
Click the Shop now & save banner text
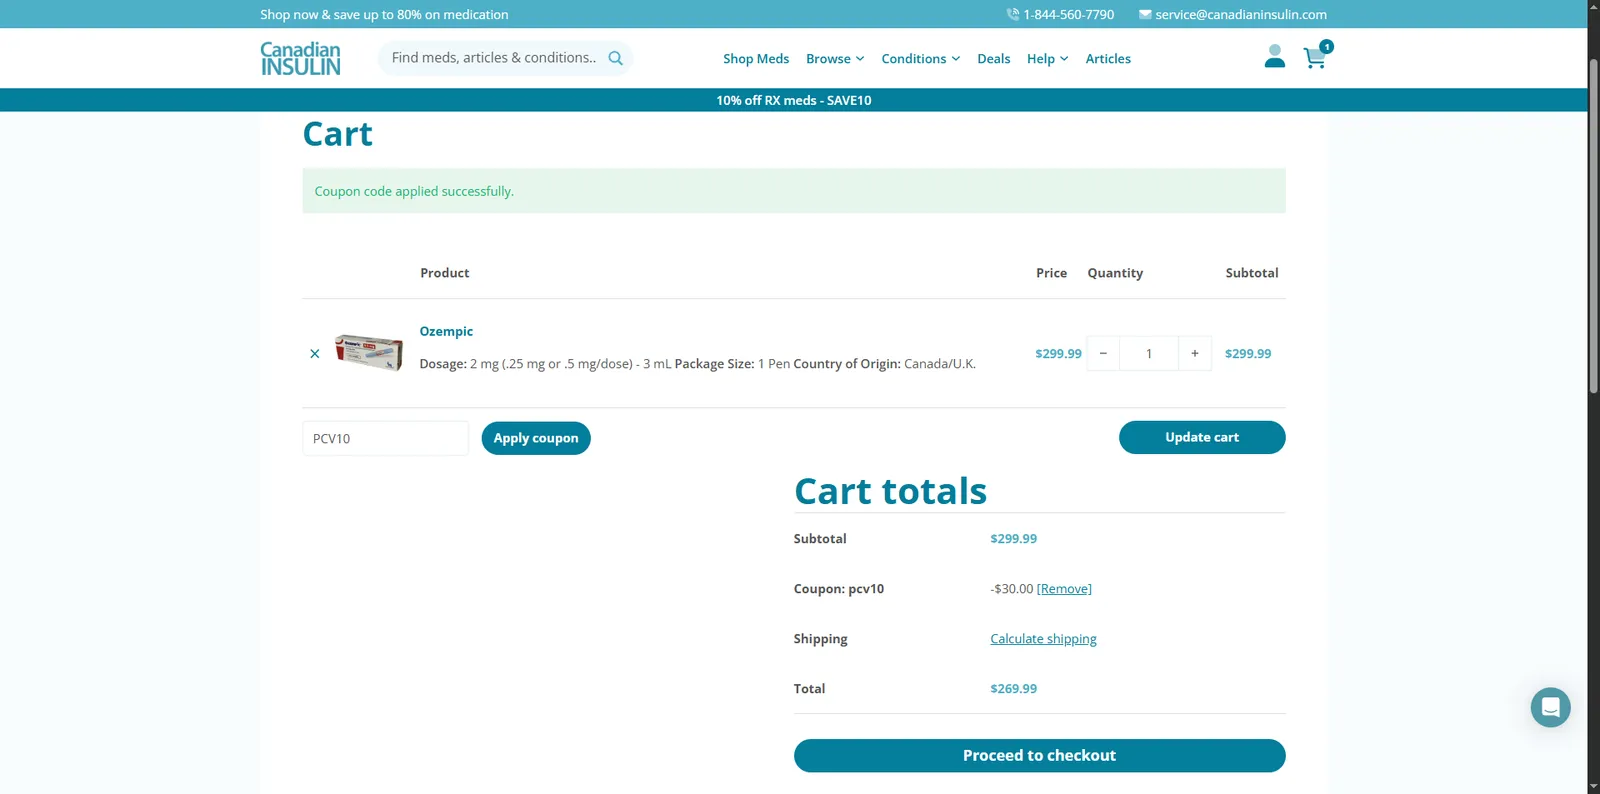[384, 14]
